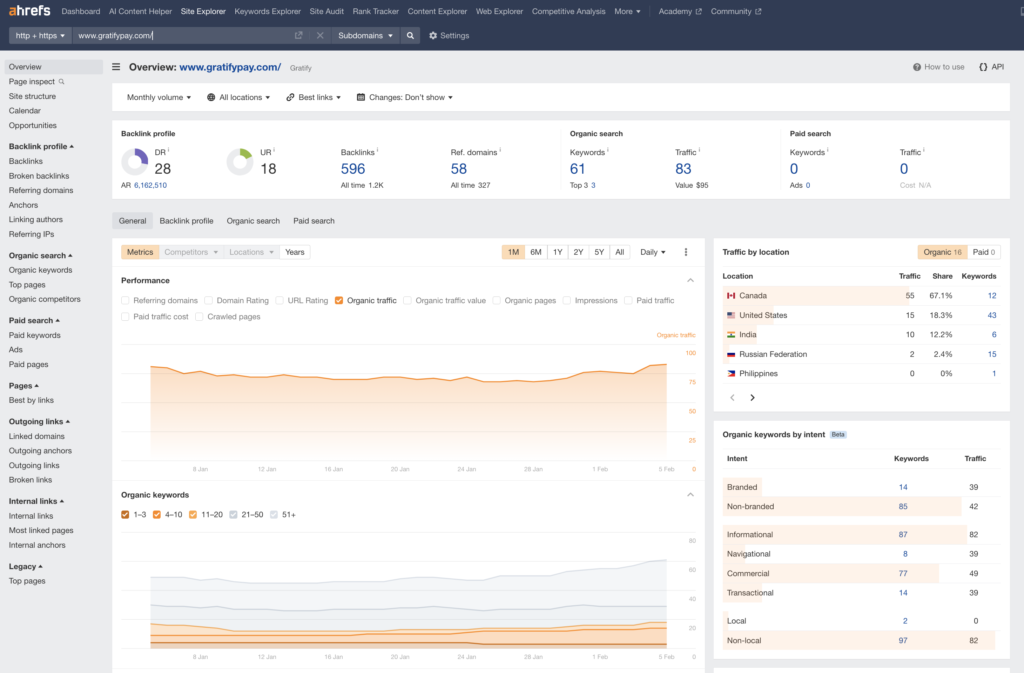Image resolution: width=1024 pixels, height=673 pixels.
Task: Select the 1Y time range
Action: point(557,252)
